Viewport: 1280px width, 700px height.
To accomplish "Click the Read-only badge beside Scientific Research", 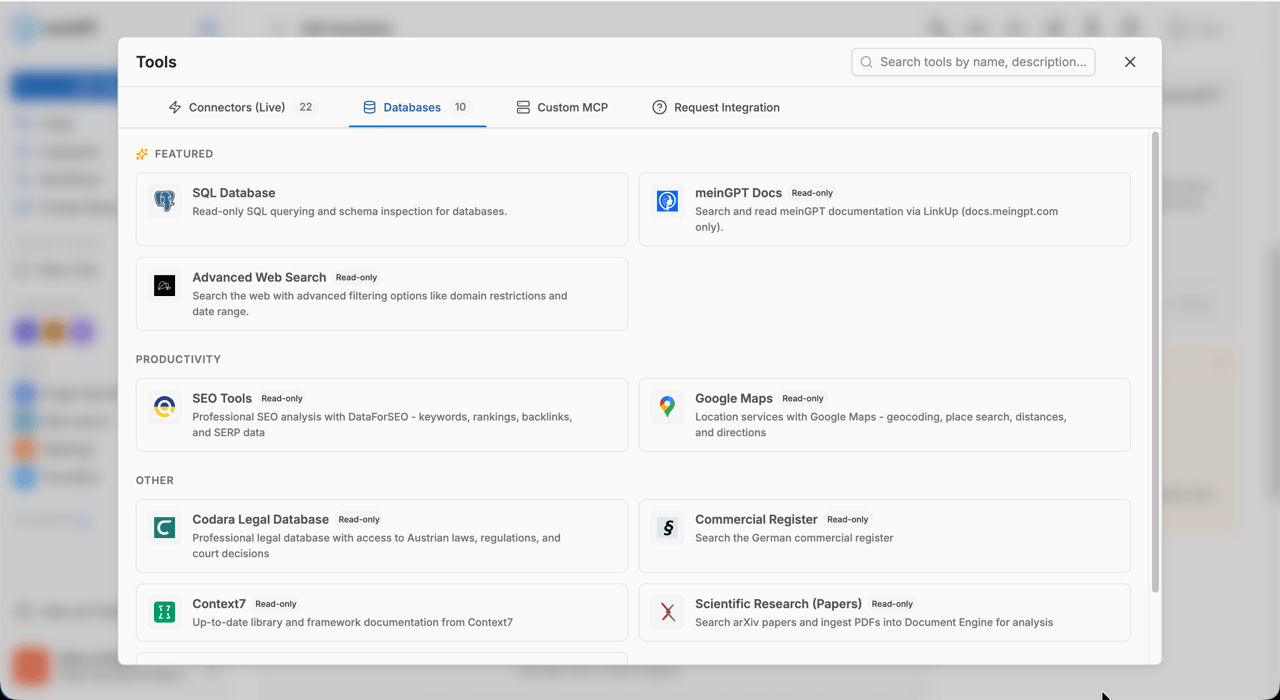I will 892,604.
